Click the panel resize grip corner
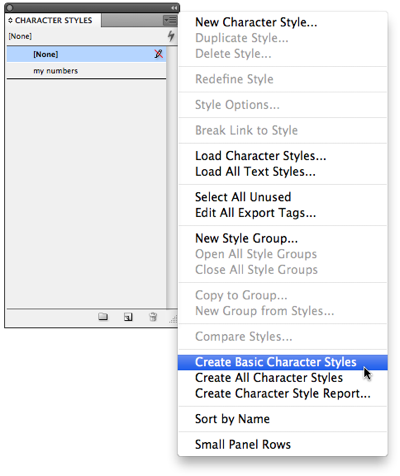 click(173, 320)
